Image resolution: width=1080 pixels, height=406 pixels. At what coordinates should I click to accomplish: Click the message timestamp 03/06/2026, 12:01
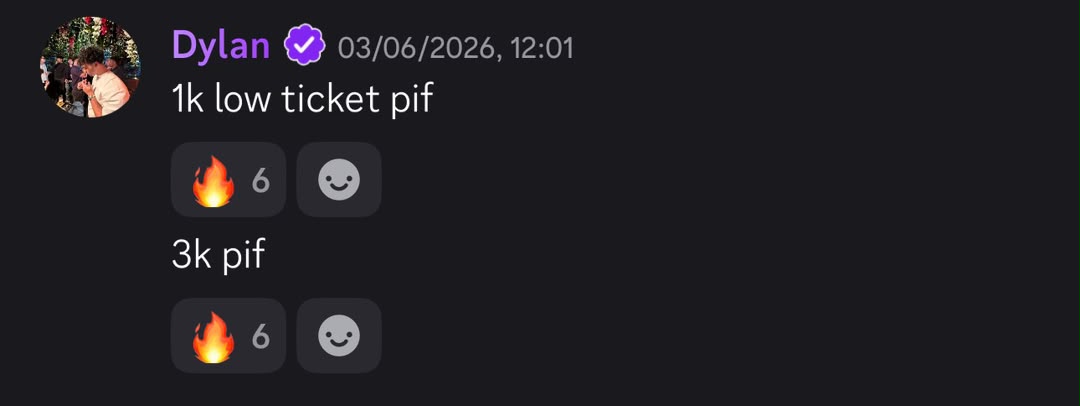455,48
